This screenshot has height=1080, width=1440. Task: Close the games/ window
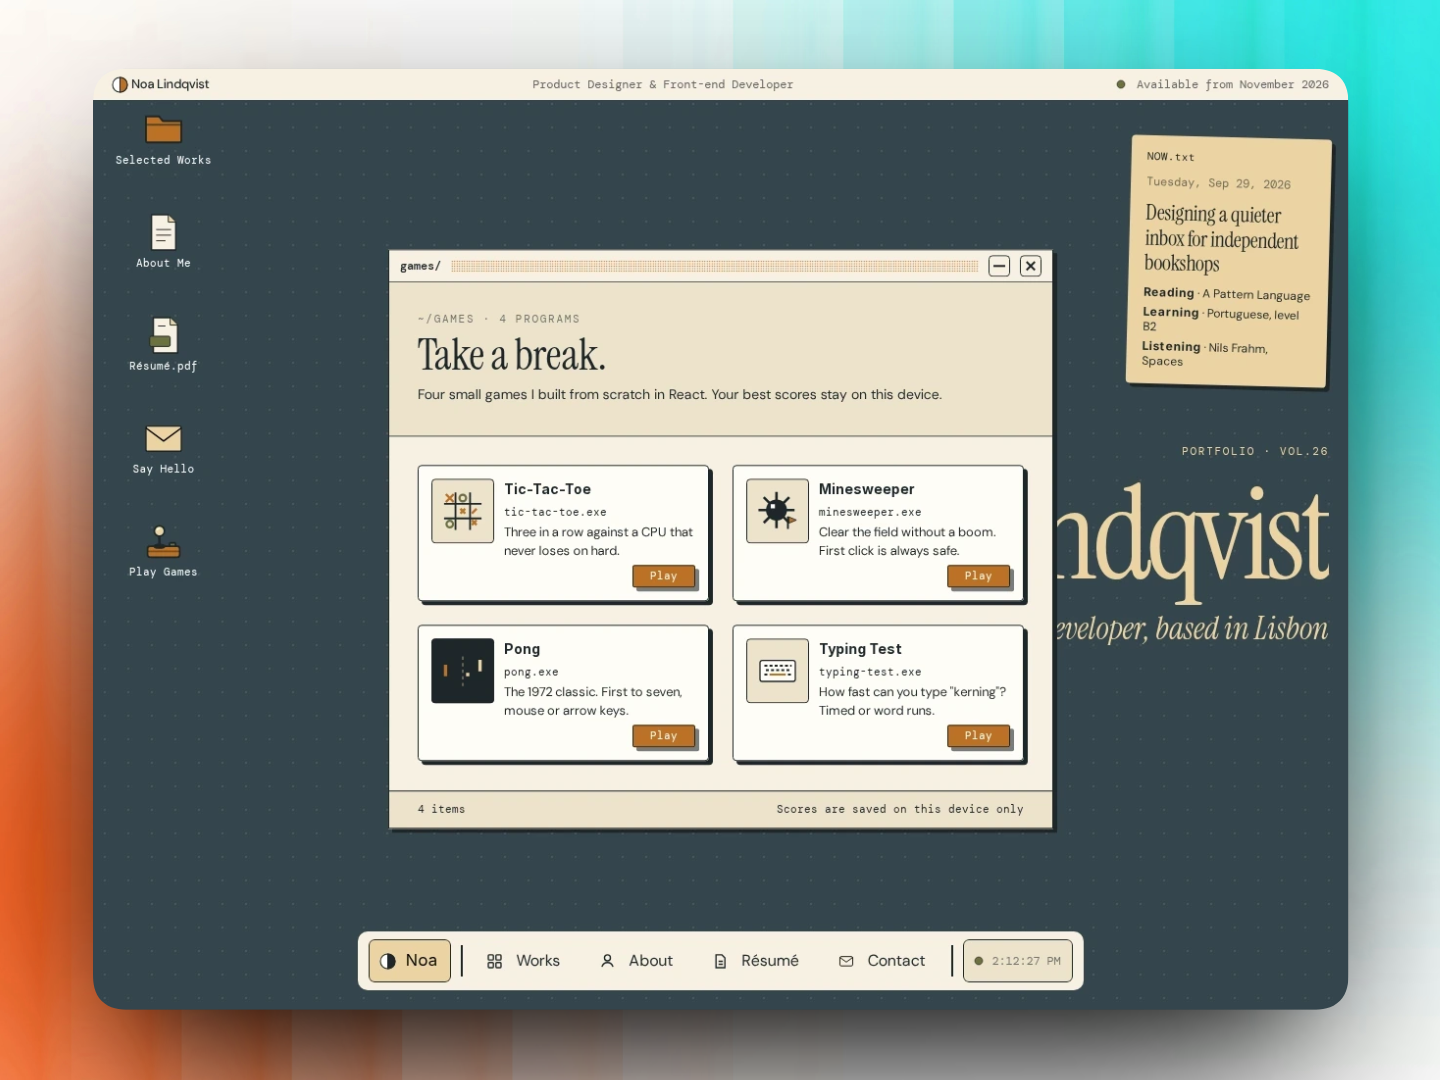pos(1031,266)
